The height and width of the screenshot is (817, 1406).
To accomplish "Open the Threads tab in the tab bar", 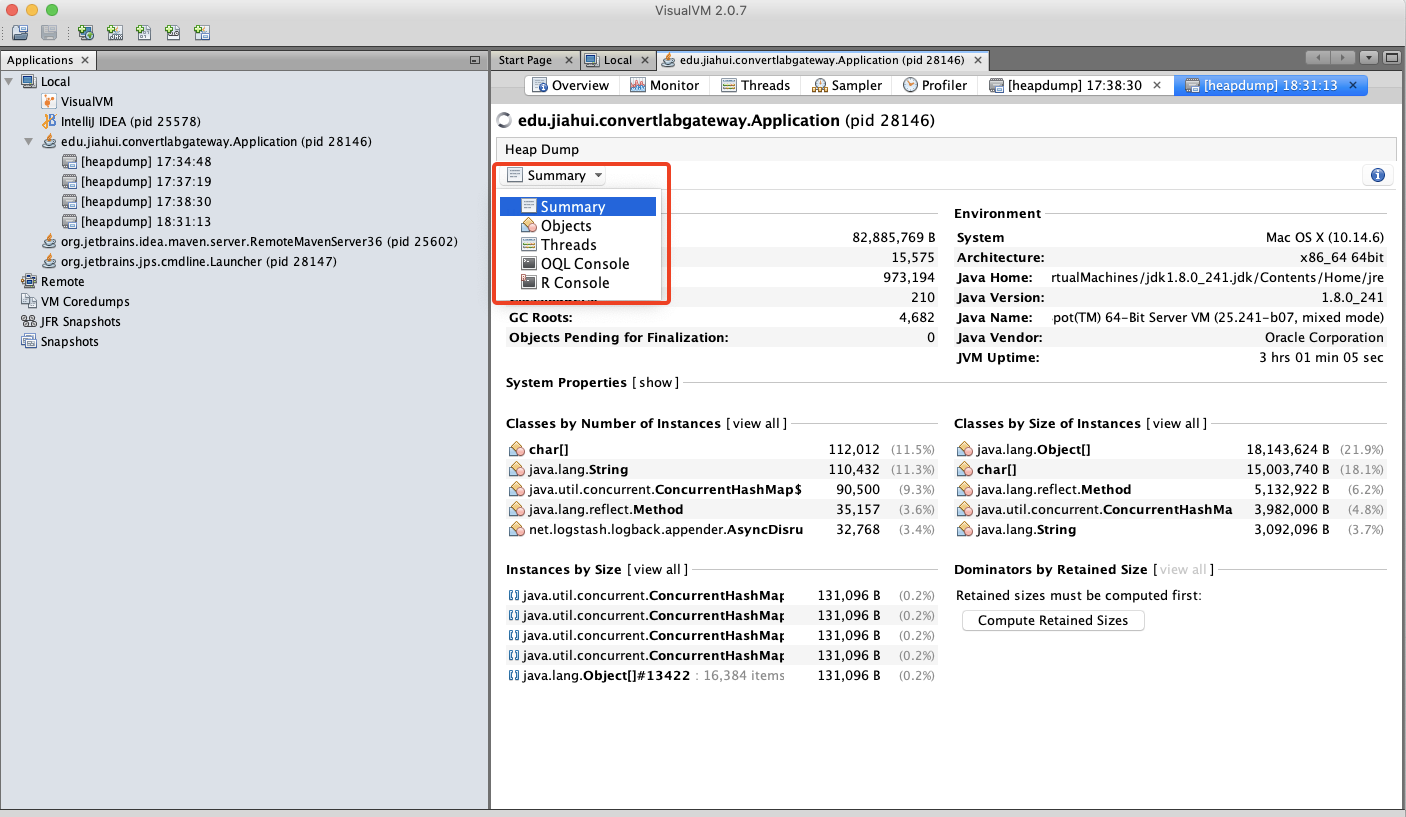I will pos(756,85).
